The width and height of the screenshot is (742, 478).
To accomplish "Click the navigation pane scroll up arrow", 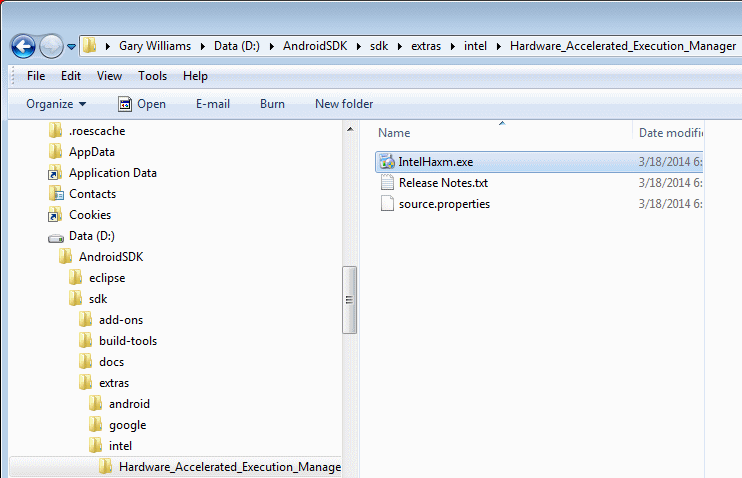I will (350, 129).
